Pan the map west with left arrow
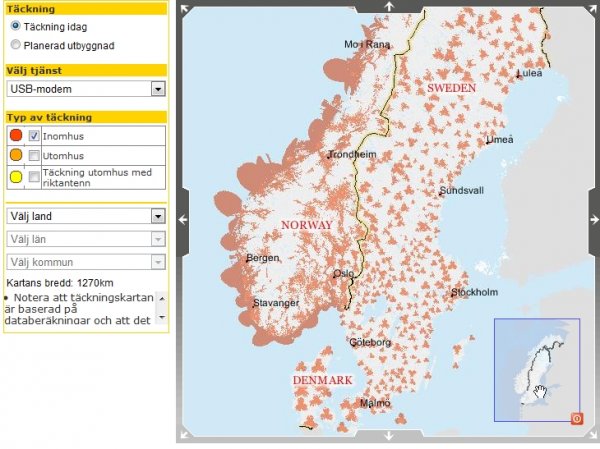Viewport: 600px width, 449px height. (183, 219)
